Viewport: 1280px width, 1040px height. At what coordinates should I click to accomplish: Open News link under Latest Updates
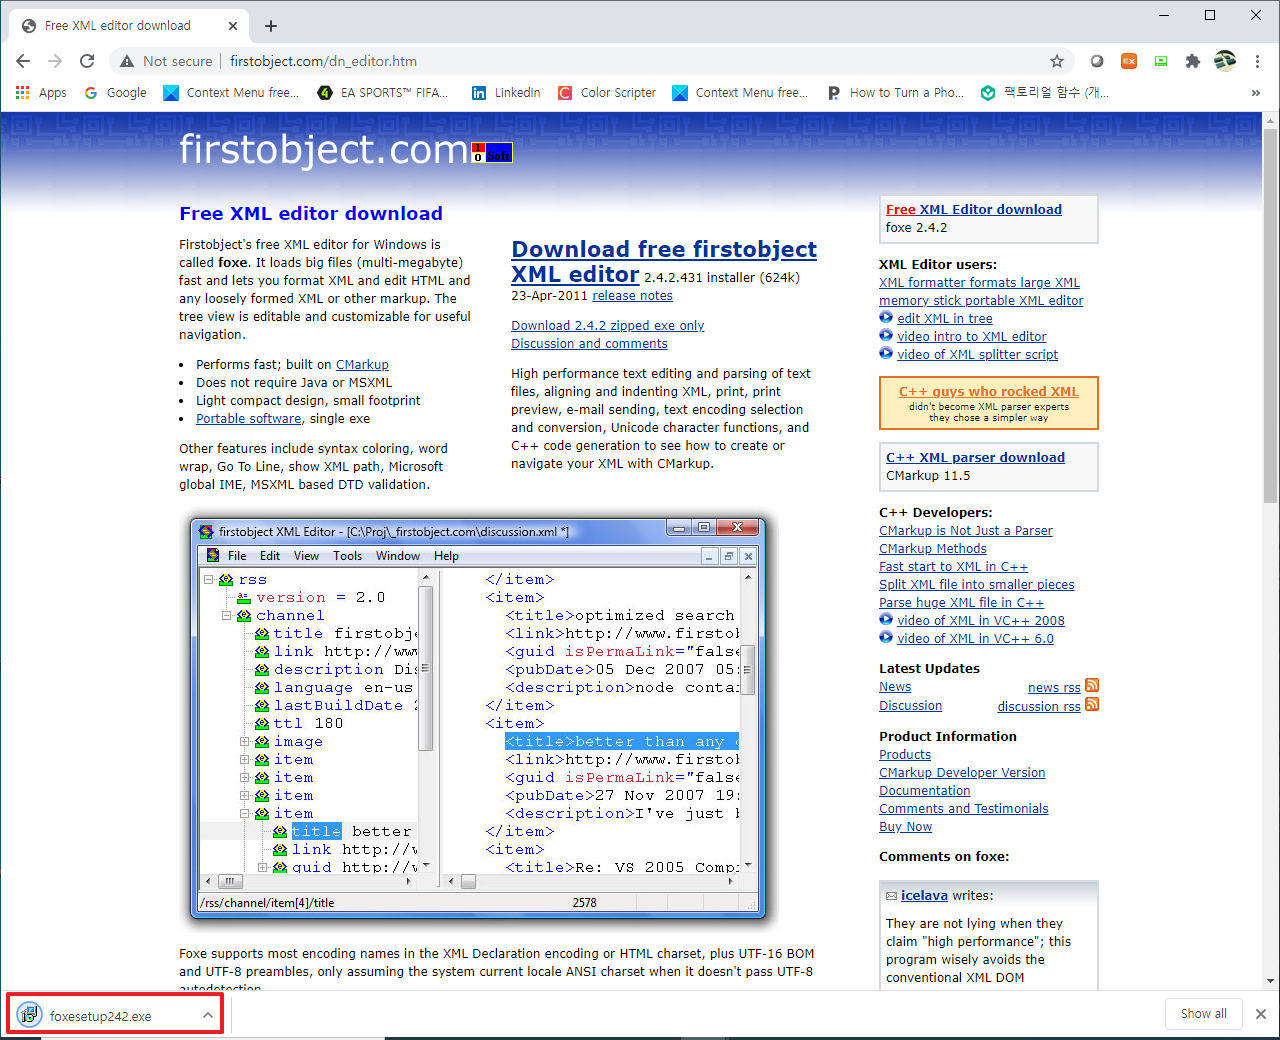click(895, 687)
